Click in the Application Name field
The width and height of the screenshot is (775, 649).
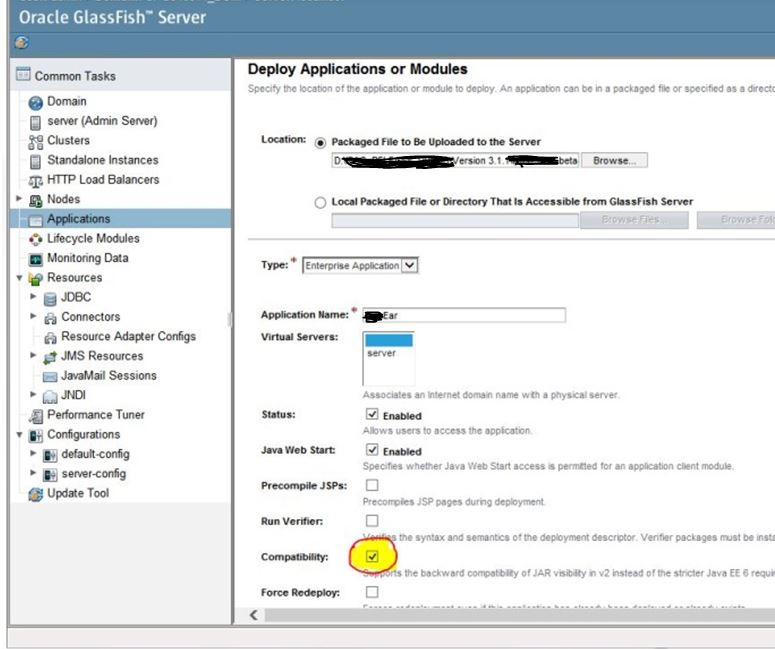pos(464,315)
